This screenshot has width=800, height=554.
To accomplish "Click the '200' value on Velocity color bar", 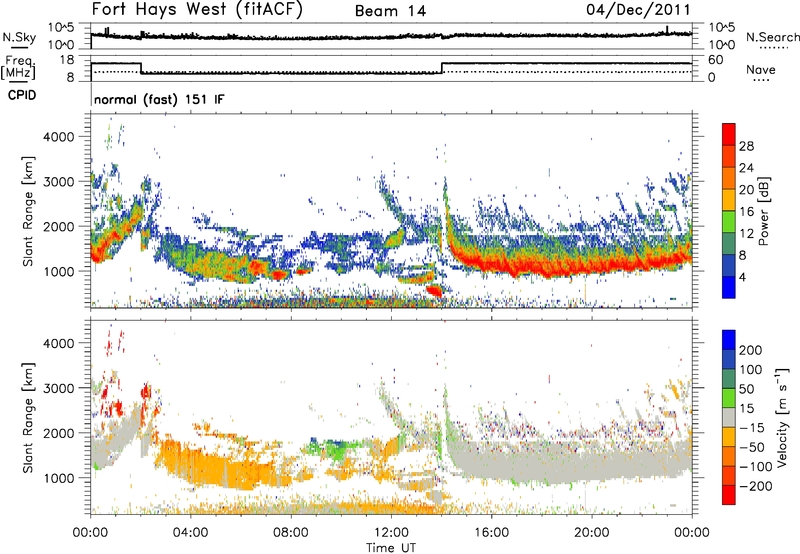I will pos(751,350).
